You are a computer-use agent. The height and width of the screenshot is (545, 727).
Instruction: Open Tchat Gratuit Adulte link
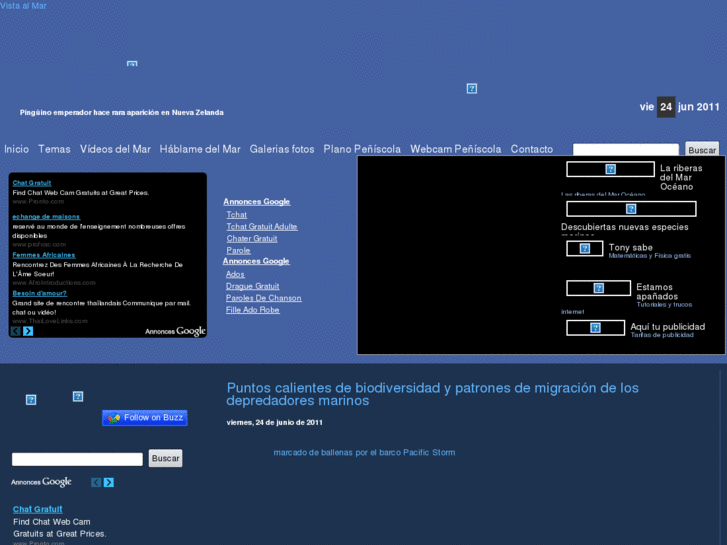262,226
